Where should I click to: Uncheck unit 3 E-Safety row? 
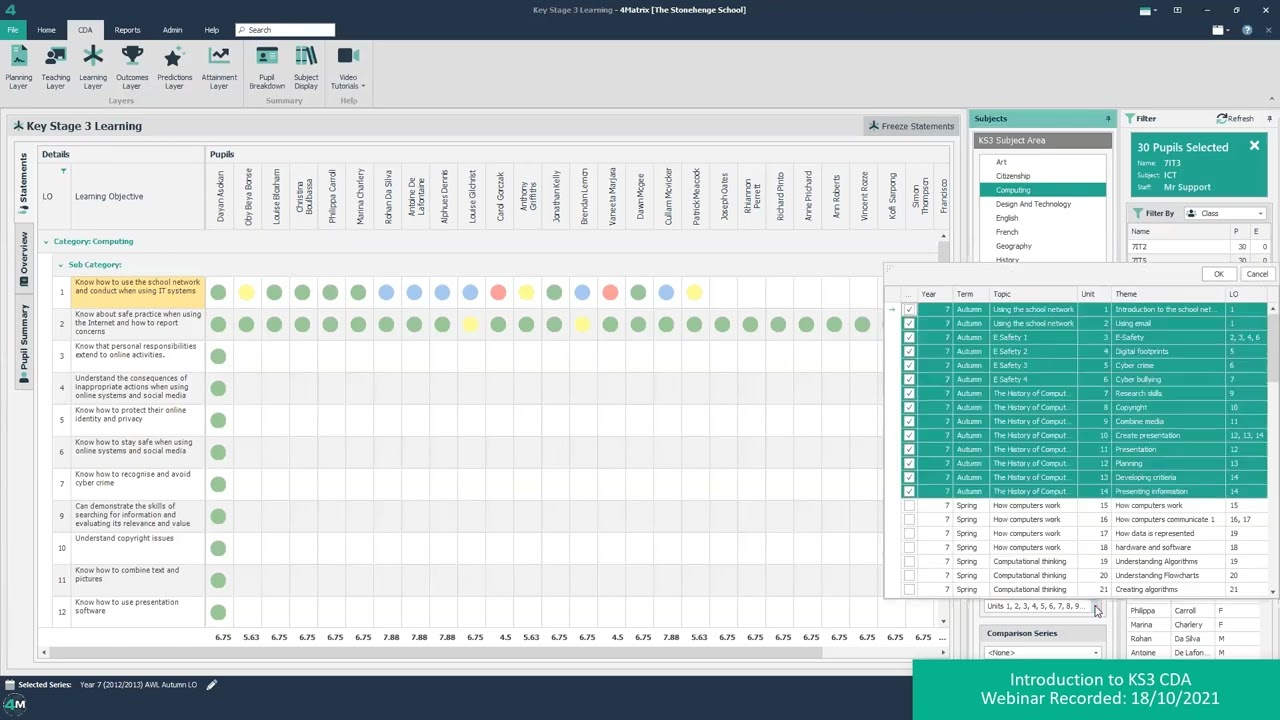tap(909, 337)
